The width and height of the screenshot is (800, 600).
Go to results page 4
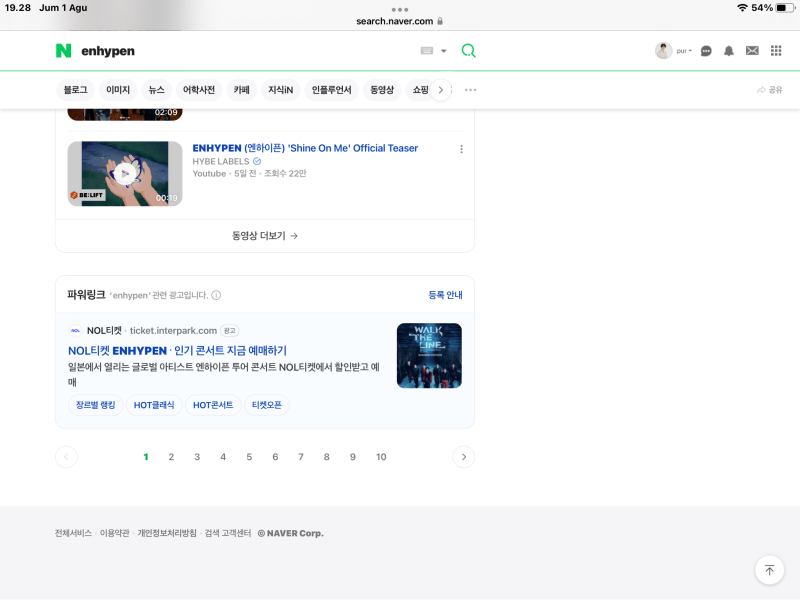tap(223, 457)
